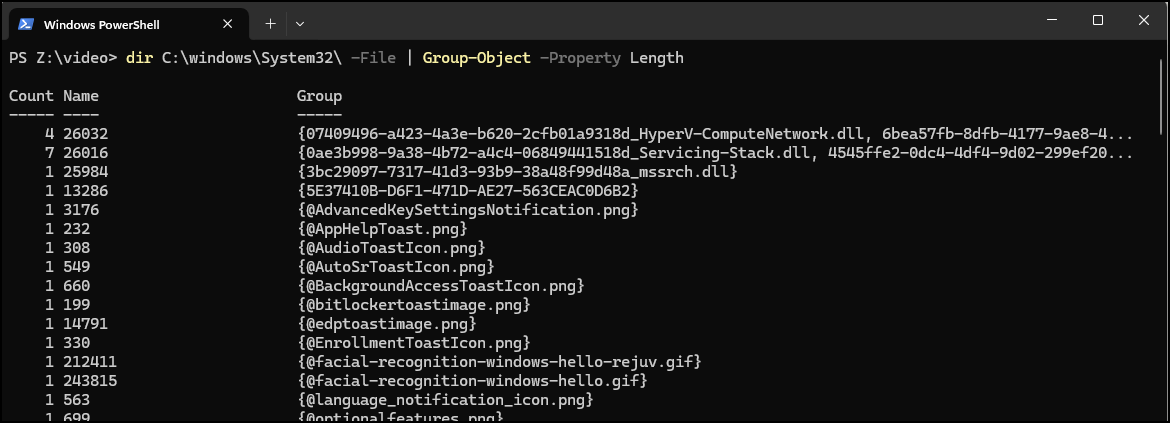Click the PowerShell icon in the tab
Image resolution: width=1170 pixels, height=423 pixels.
pyautogui.click(x=25, y=24)
